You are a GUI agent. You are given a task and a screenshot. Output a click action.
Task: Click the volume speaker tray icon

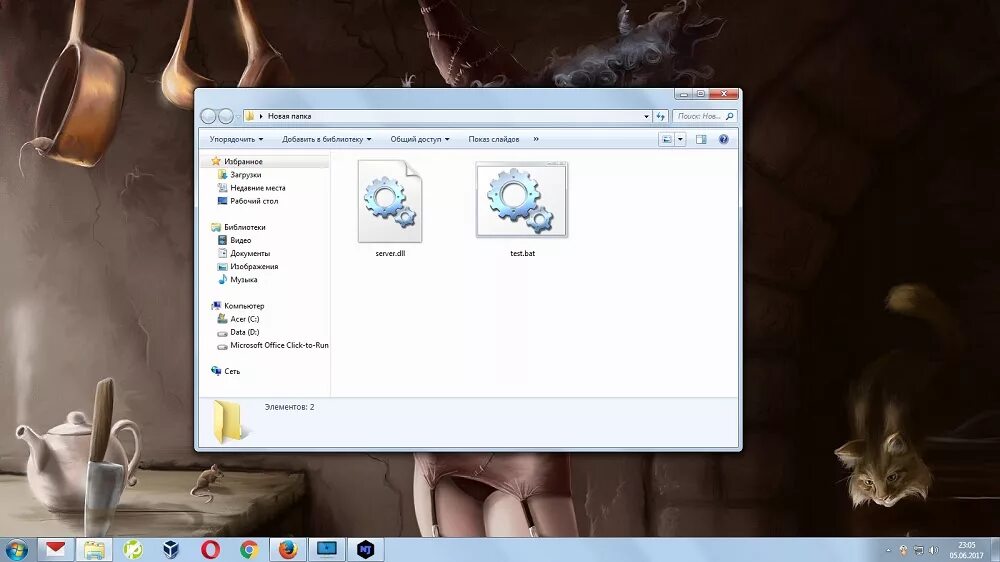click(x=934, y=550)
